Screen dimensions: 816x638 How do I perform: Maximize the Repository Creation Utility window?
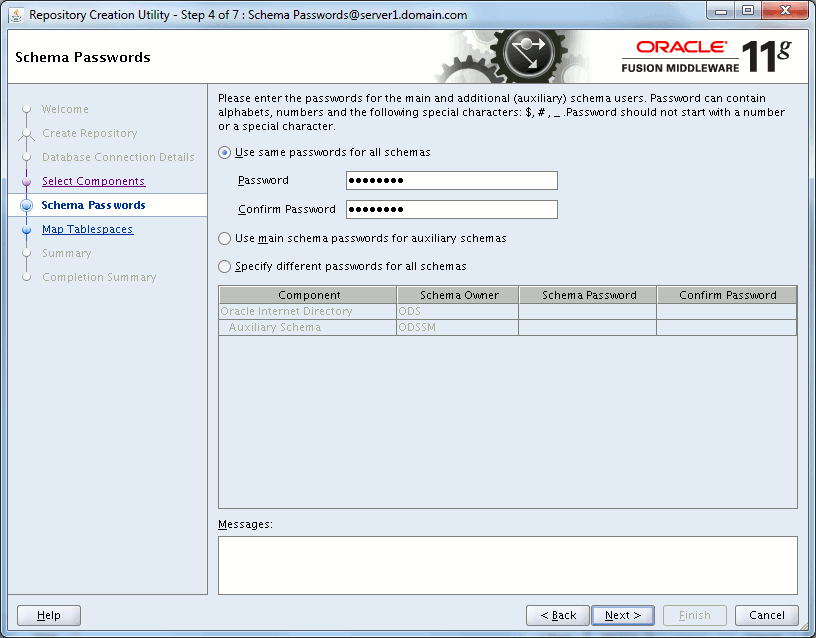(x=748, y=11)
